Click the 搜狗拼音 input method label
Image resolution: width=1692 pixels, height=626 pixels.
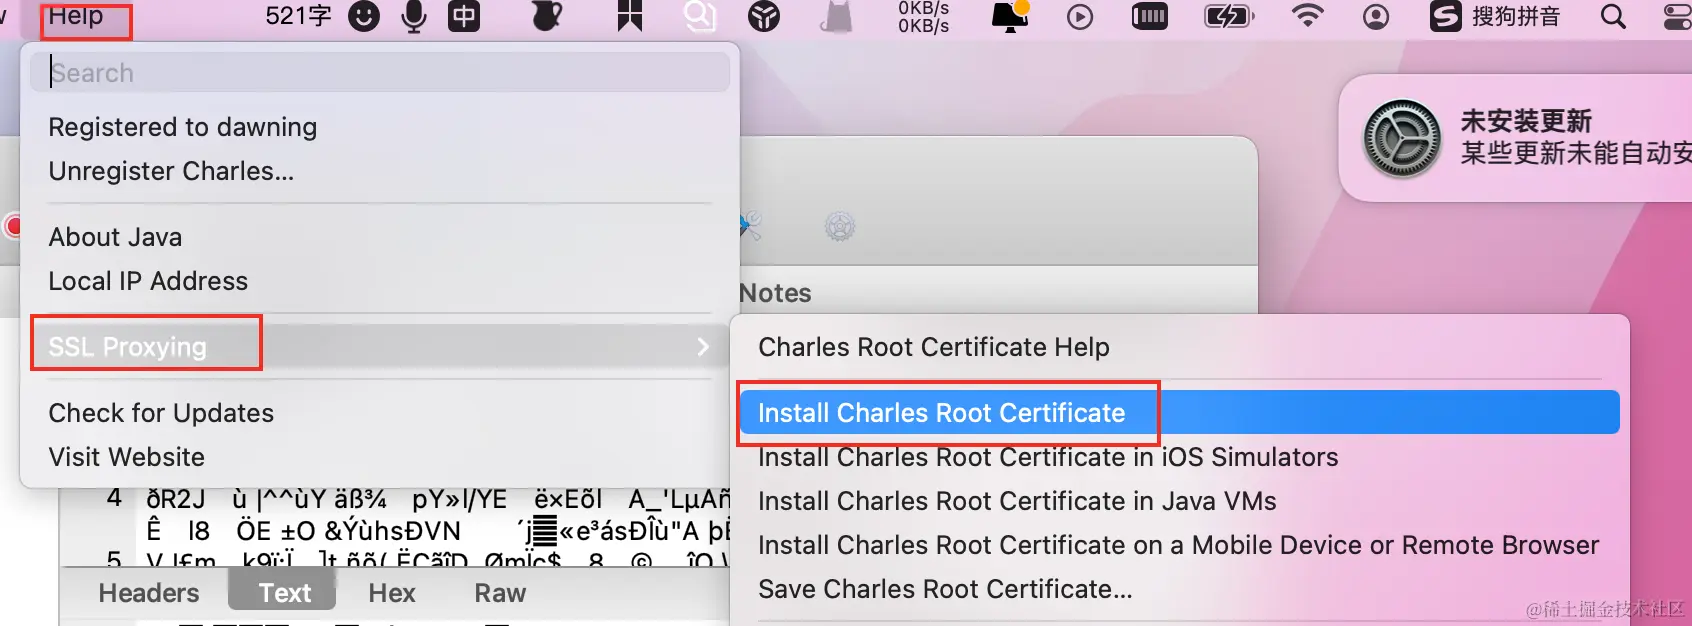[1516, 16]
